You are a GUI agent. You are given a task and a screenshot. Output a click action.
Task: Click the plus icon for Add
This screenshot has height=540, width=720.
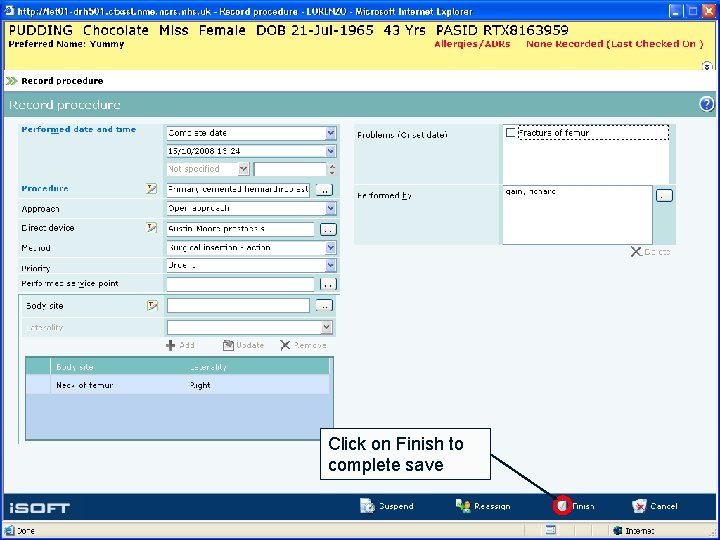pos(170,345)
